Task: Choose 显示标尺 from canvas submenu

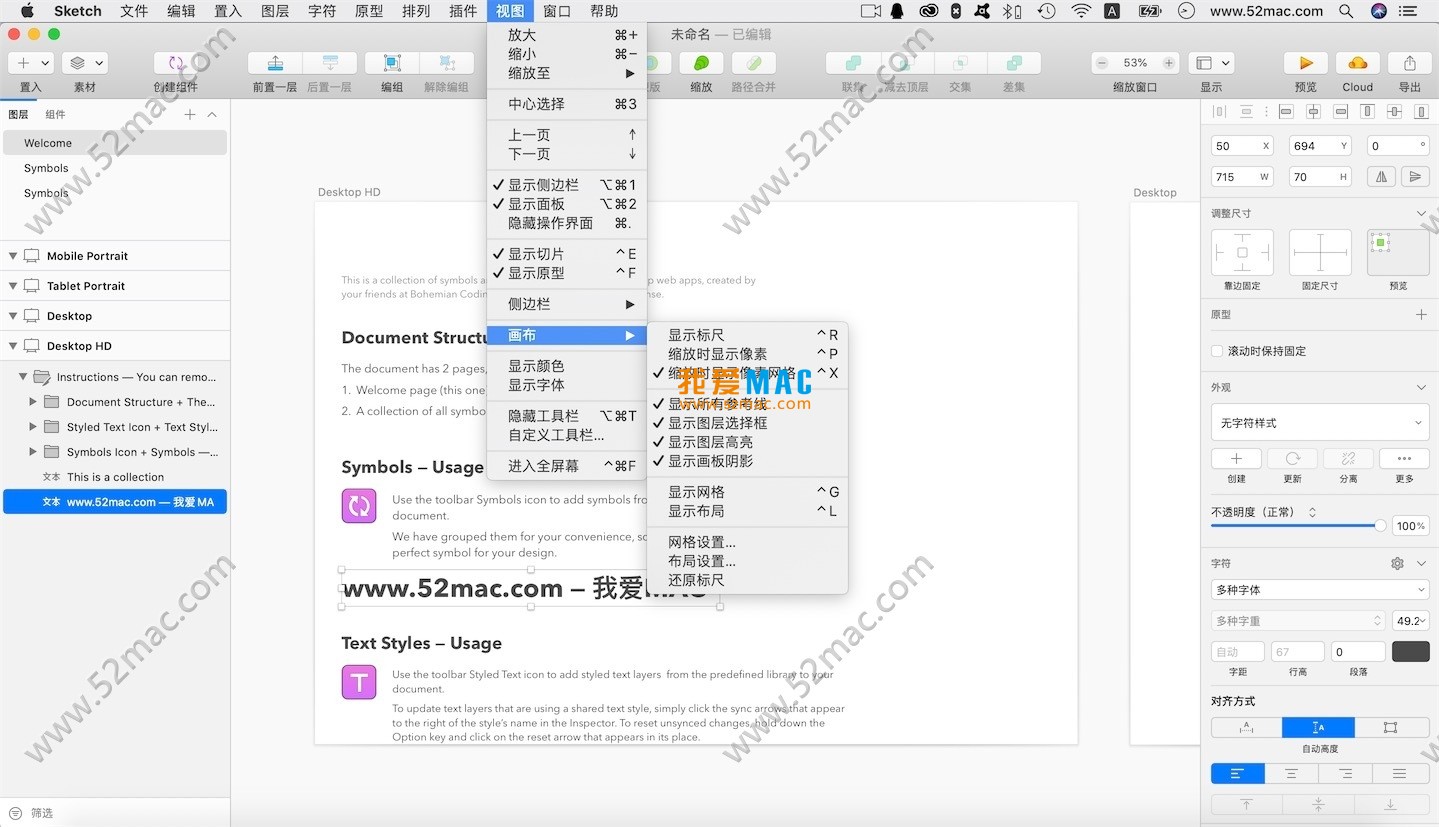Action: point(748,335)
